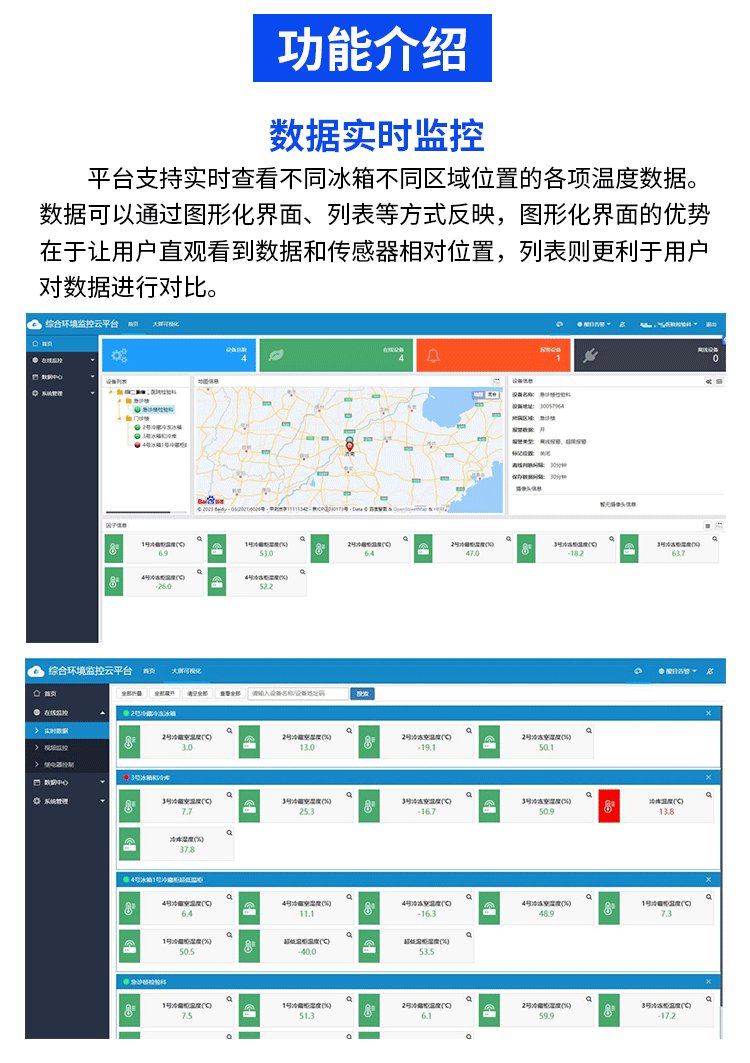Image resolution: width=750 pixels, height=1063 pixels.
Task: Click the 全部折叠 button
Action: coord(131,693)
